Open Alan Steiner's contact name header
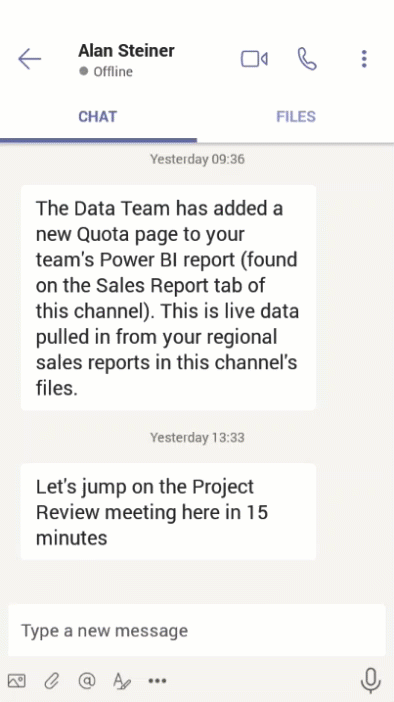394x702 pixels. (126, 51)
